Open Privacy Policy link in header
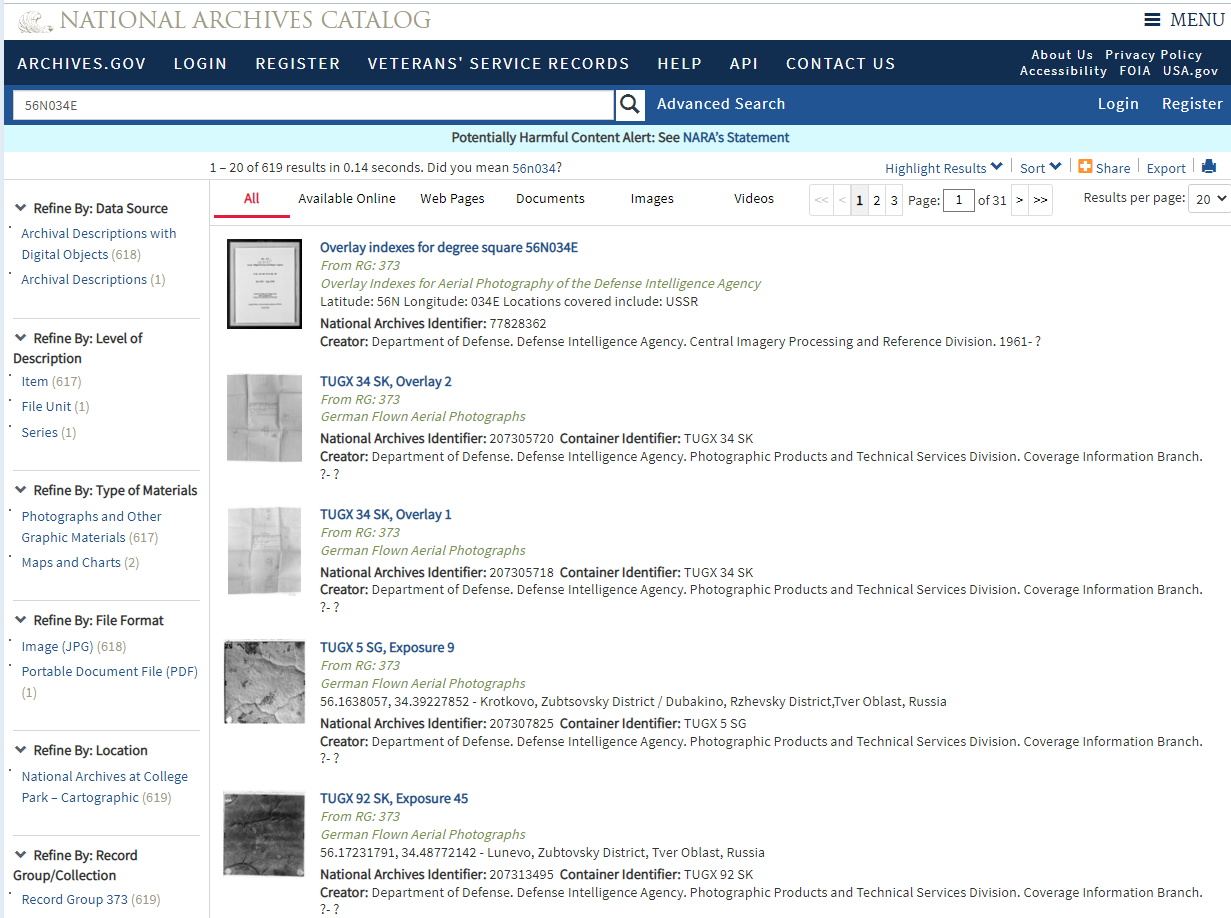Screen dimensions: 1231x918 pos(1153,55)
